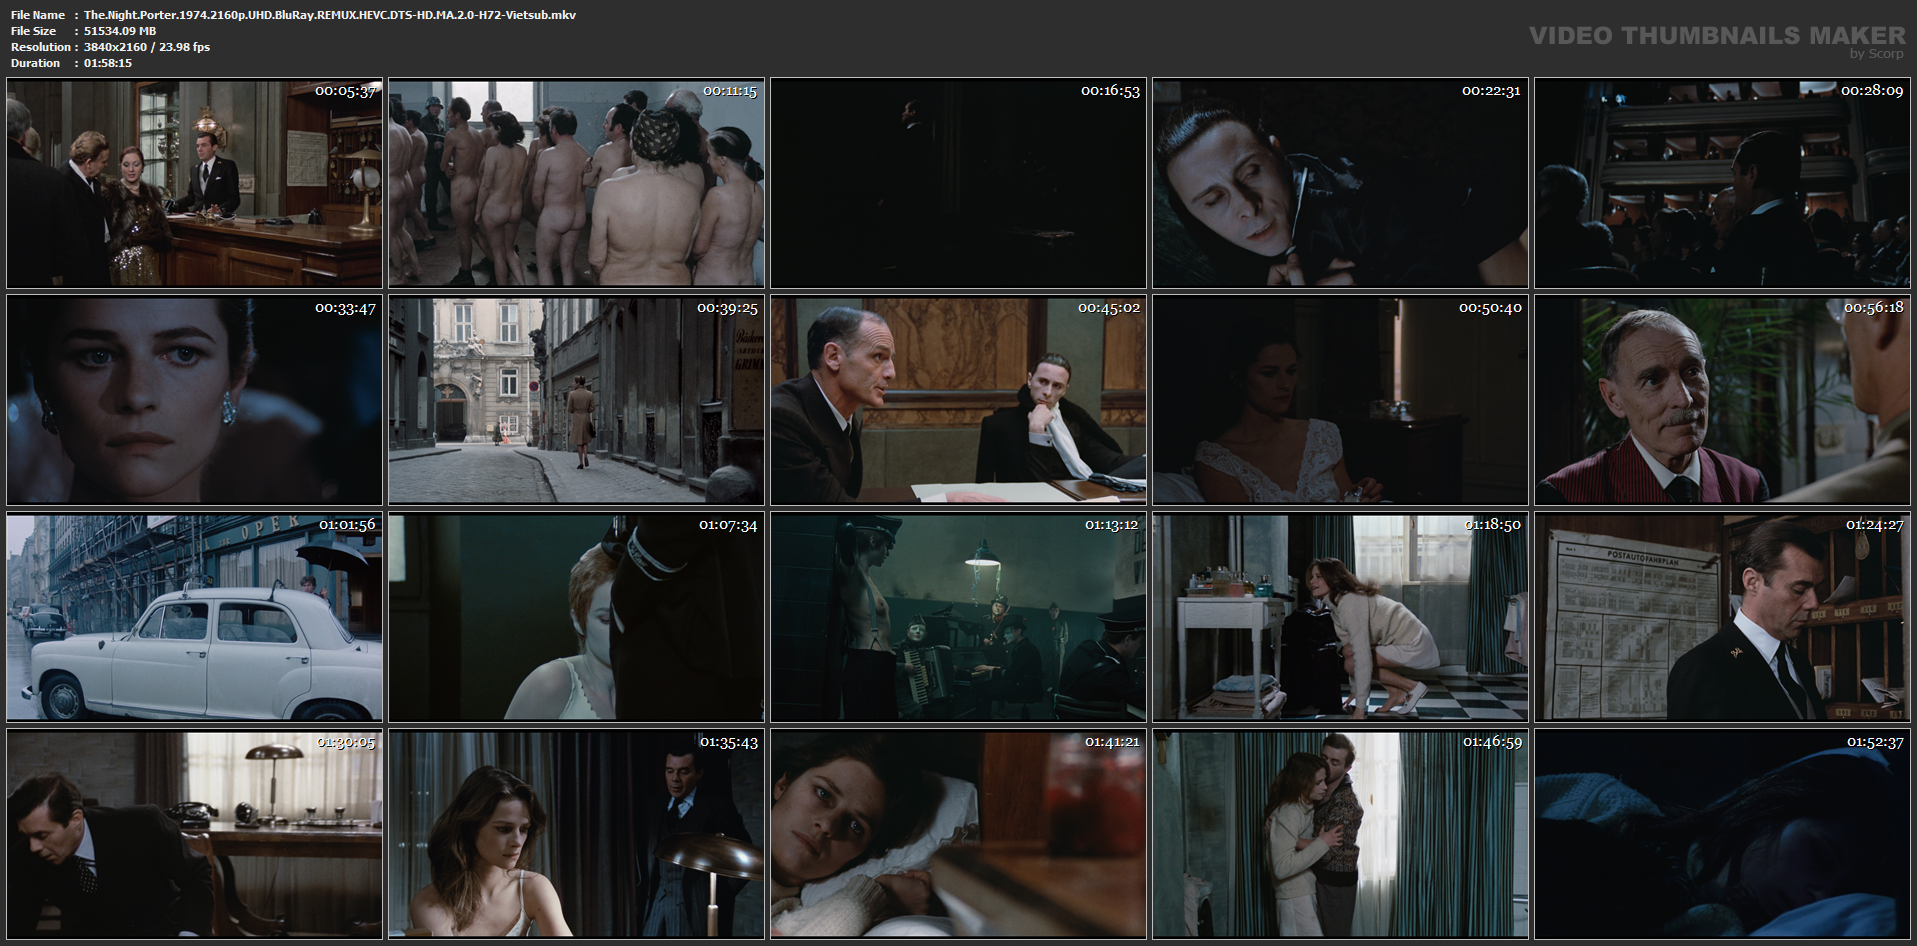Viewport: 1917px width, 946px height.
Task: Open the thumbnail at 00:11:15
Action: 577,183
